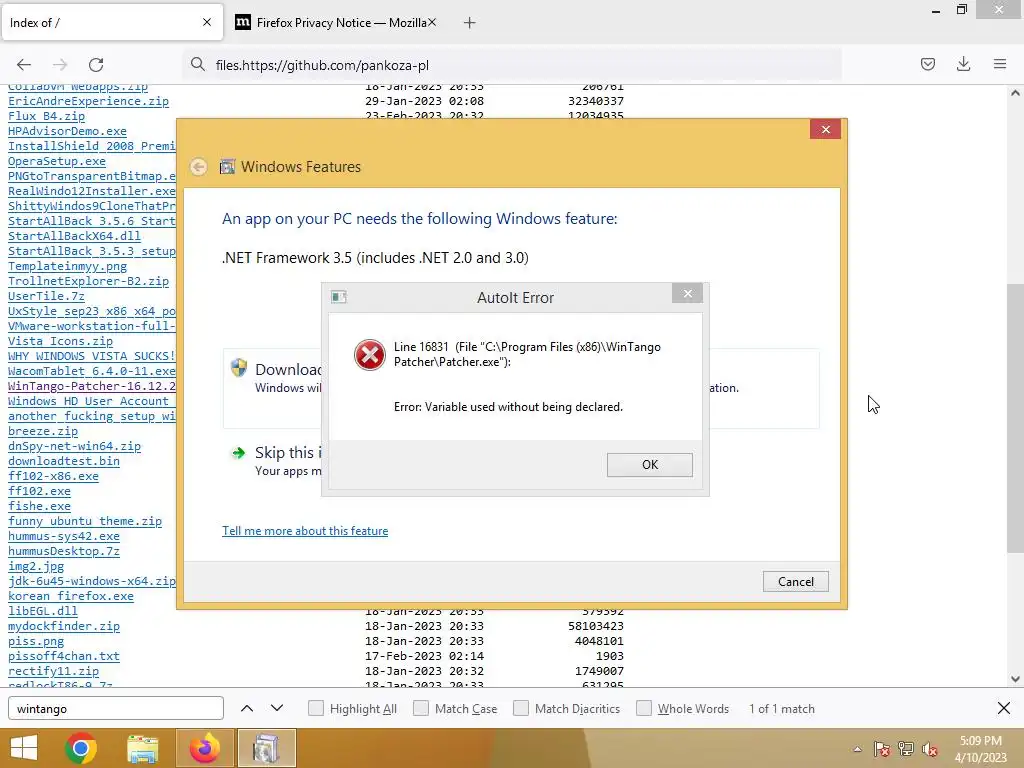Download dnSpy-net-win64.zip

[74, 446]
